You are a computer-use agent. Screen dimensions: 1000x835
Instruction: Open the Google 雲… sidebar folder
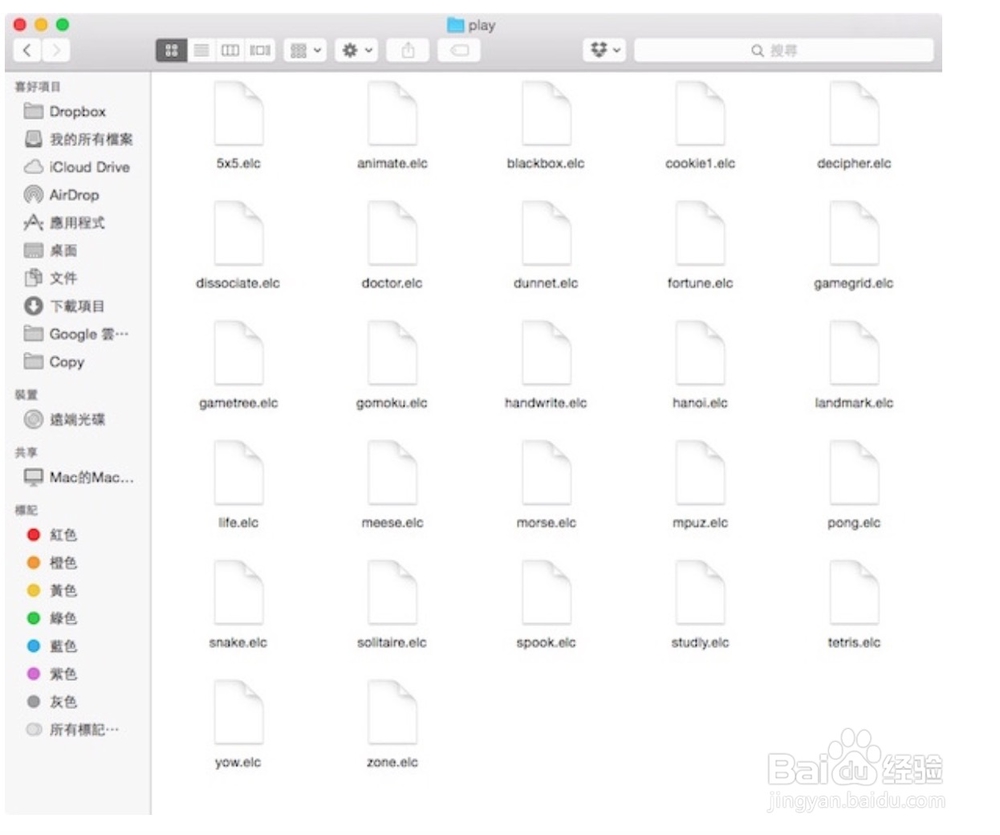click(x=76, y=334)
